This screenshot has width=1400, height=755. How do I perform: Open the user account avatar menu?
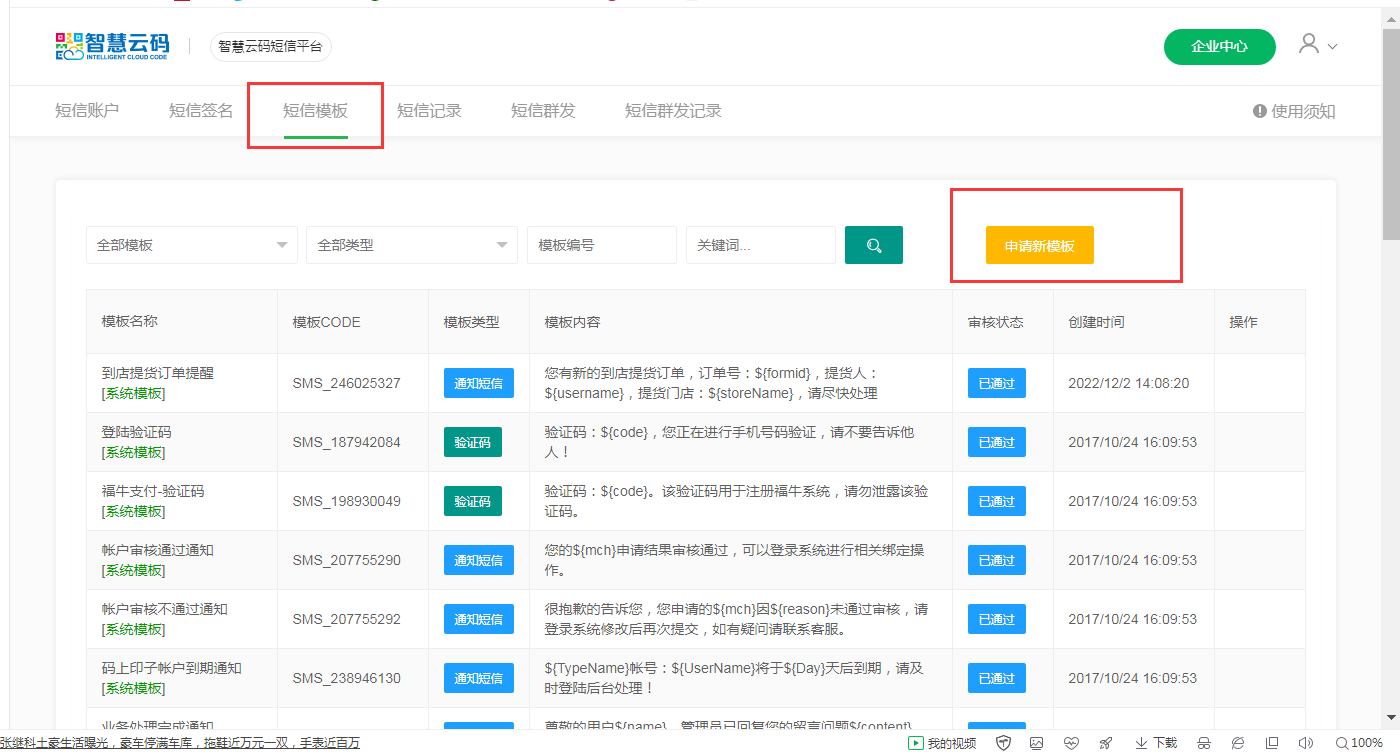point(1316,45)
